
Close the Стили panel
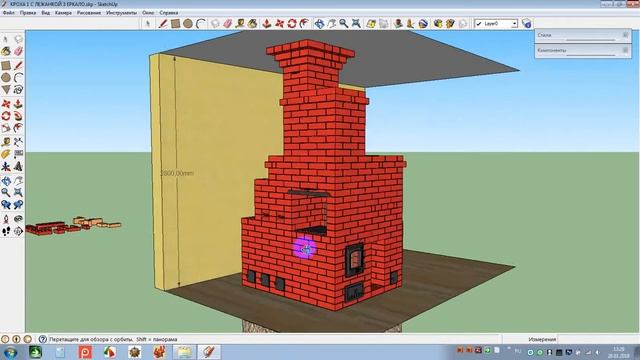(625, 35)
